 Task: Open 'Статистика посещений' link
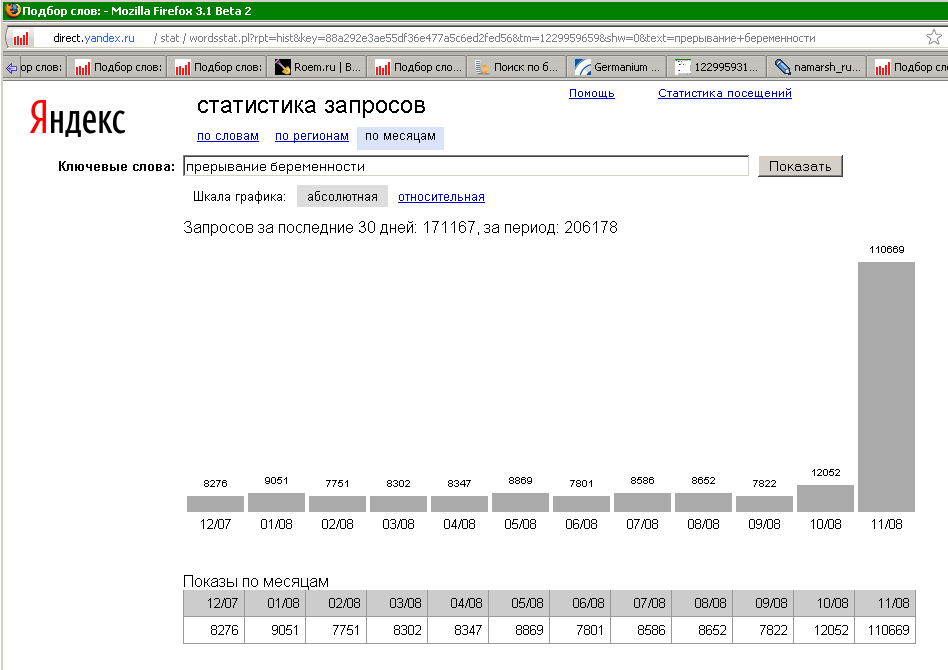[725, 93]
